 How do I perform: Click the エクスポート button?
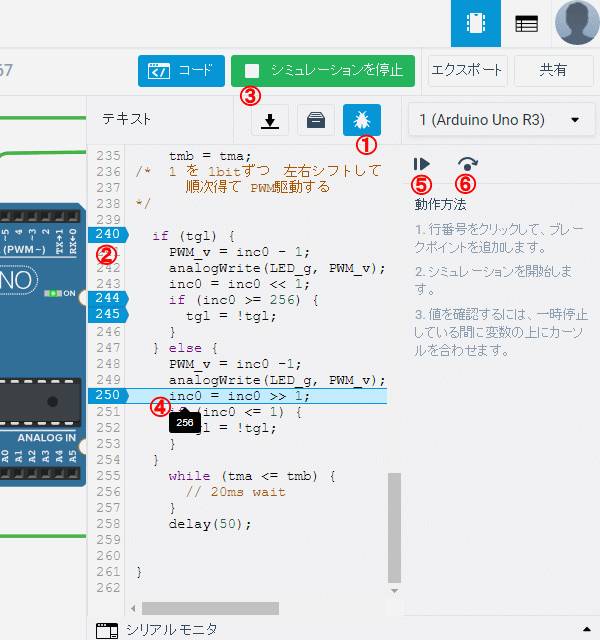pos(467,71)
